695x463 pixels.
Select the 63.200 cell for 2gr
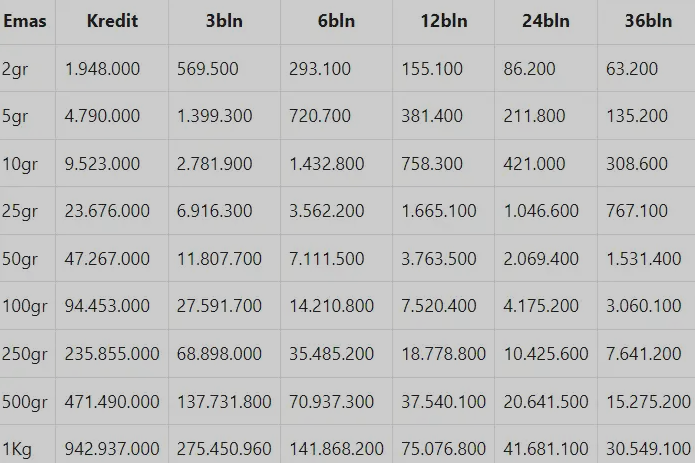(x=632, y=69)
